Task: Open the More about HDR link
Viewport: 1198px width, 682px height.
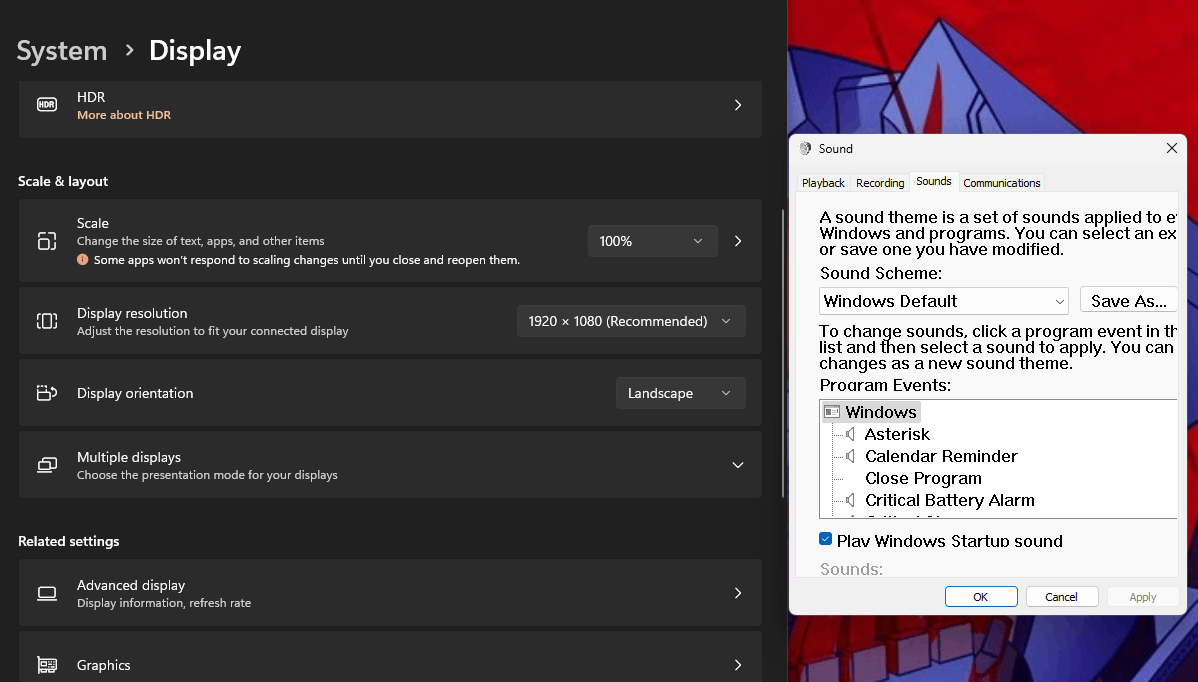Action: (124, 115)
